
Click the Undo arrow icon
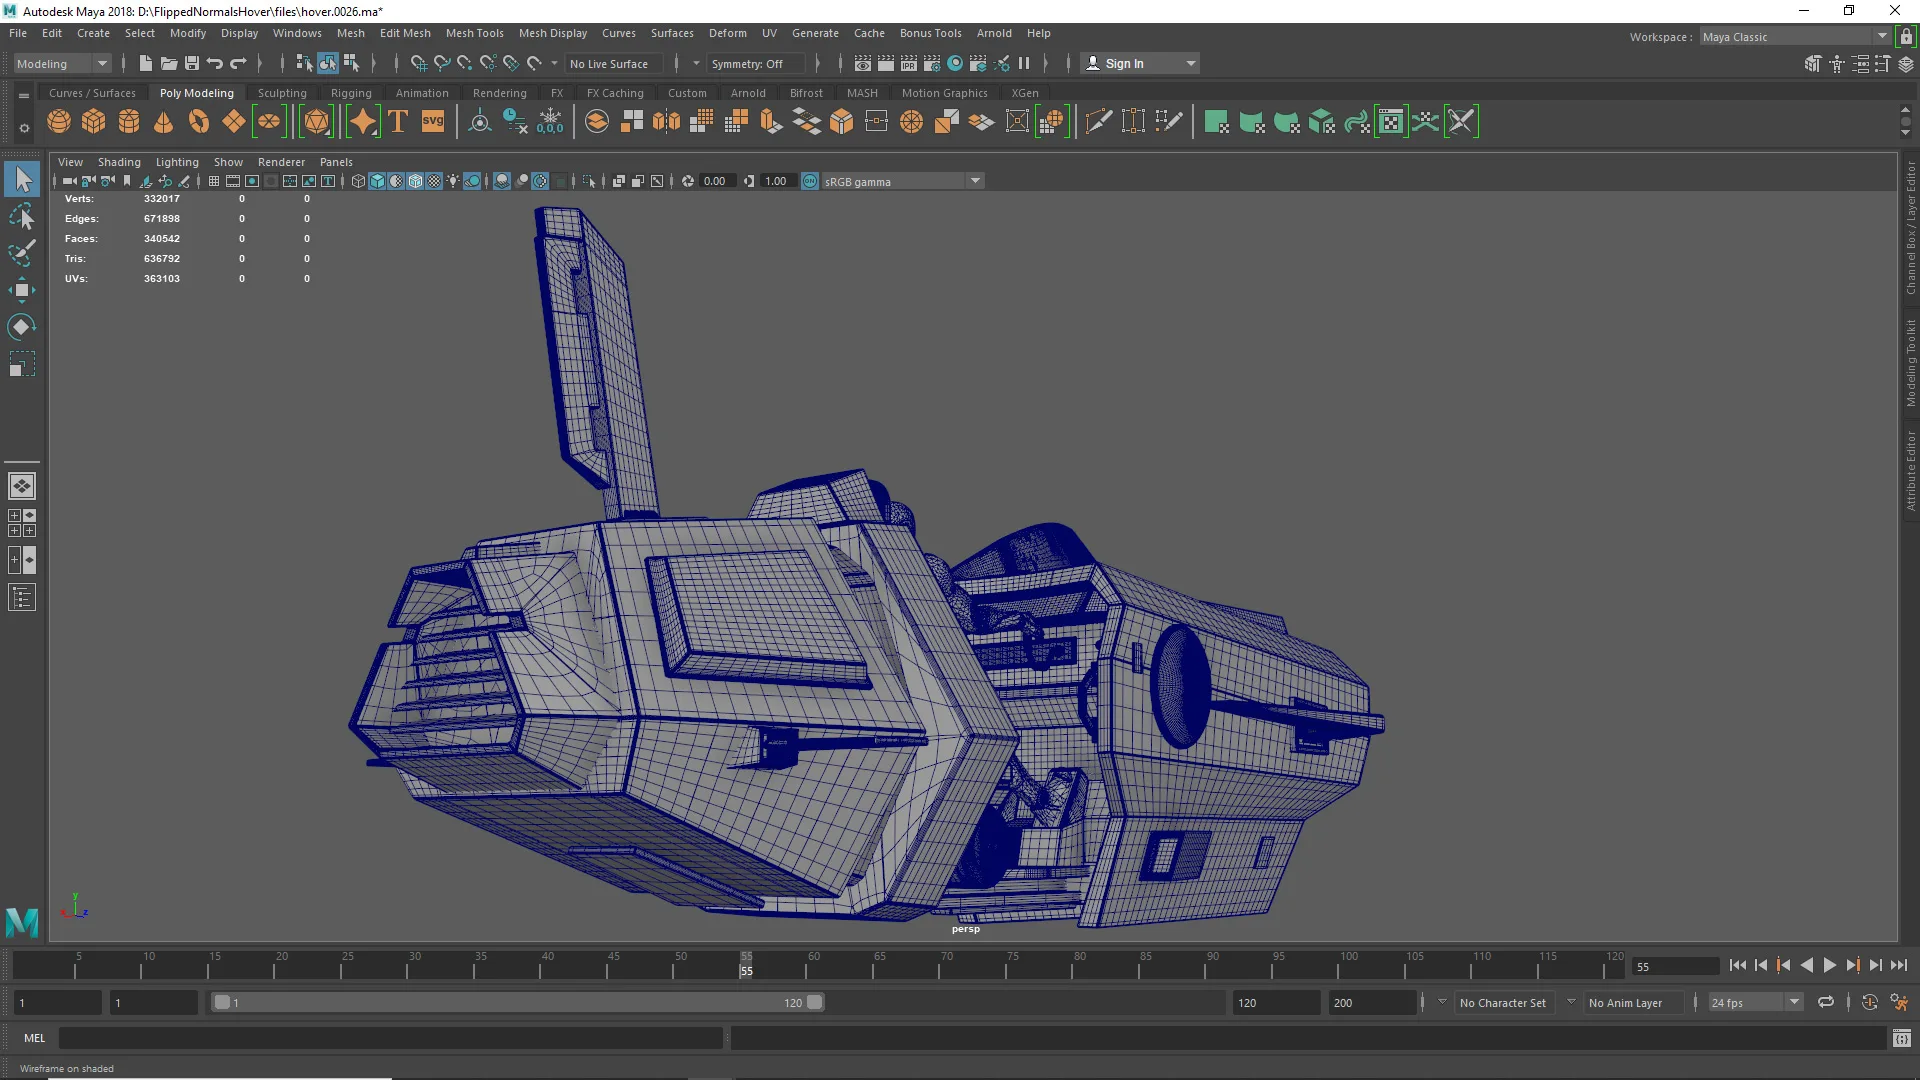(x=214, y=63)
